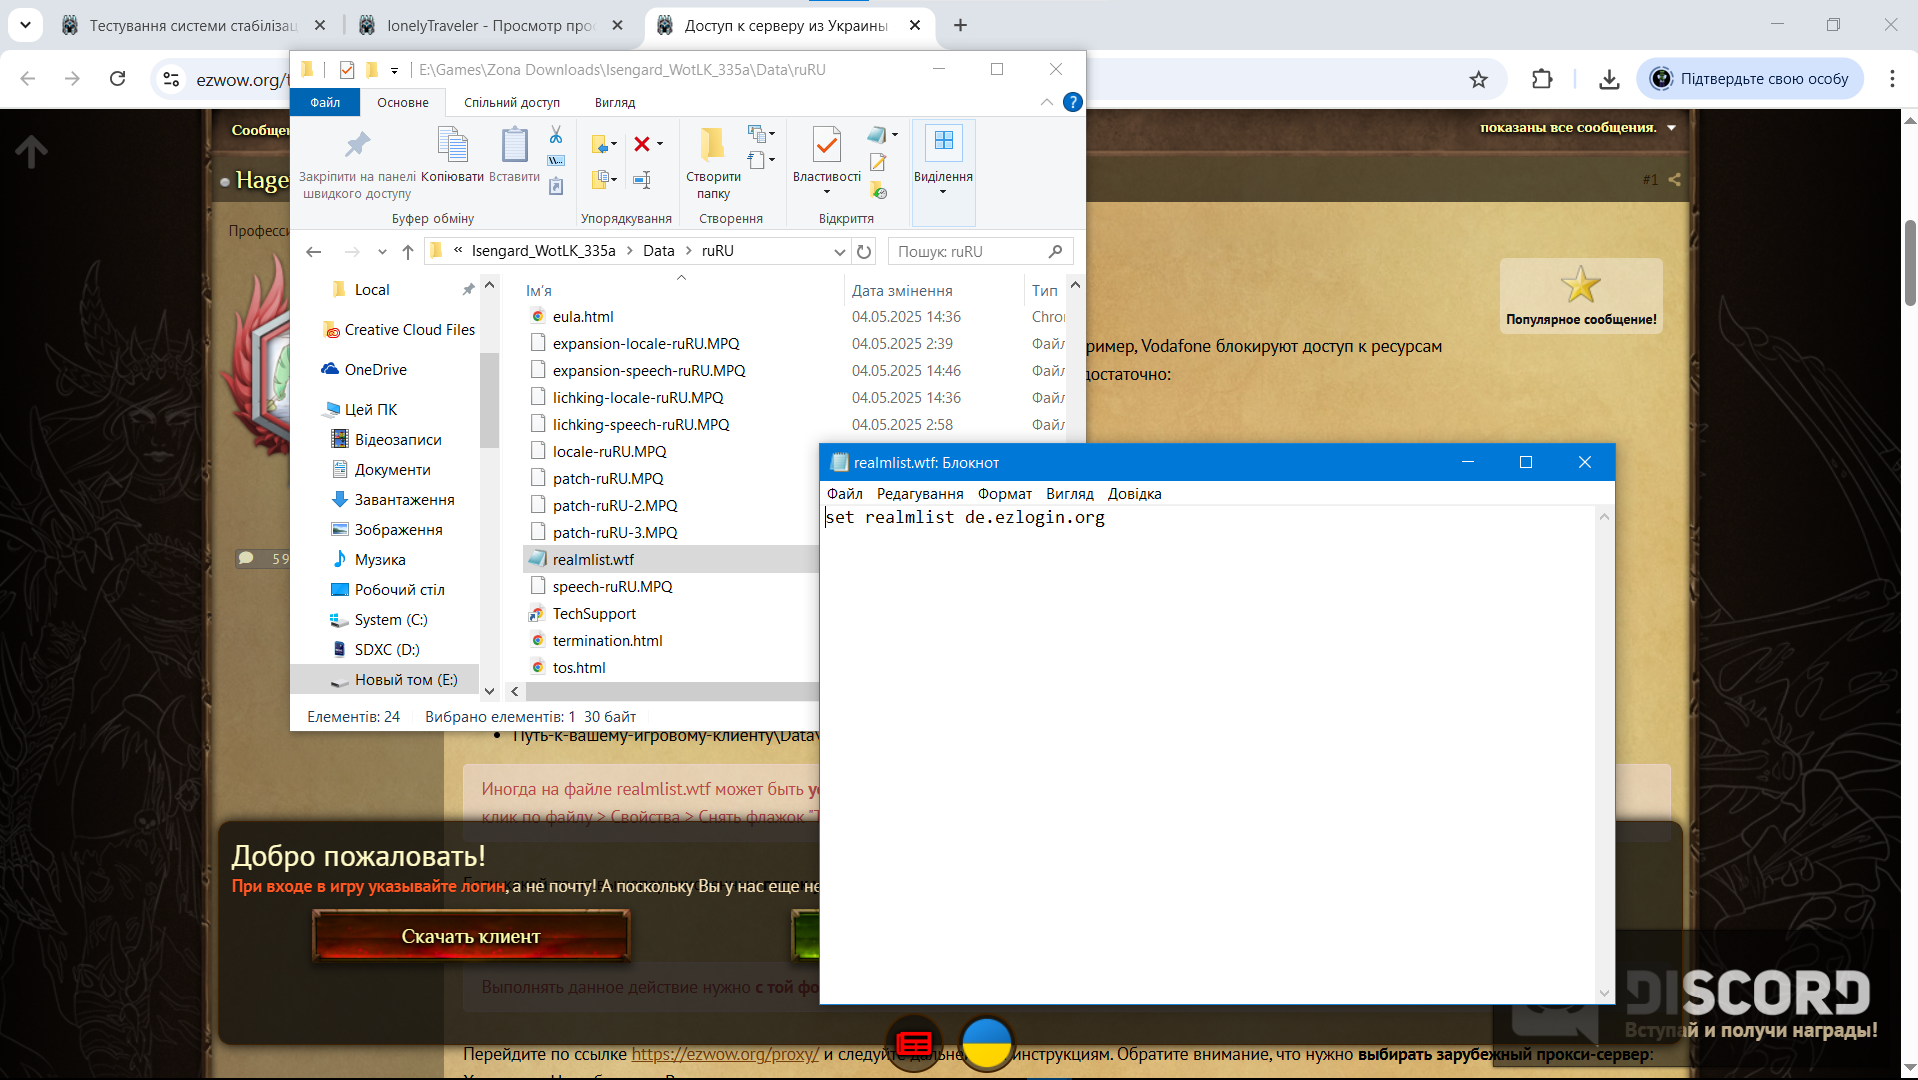Viewport: 1918px width, 1080px height.
Task: Click the navigation pane vertical scrollbar
Action: 489,400
